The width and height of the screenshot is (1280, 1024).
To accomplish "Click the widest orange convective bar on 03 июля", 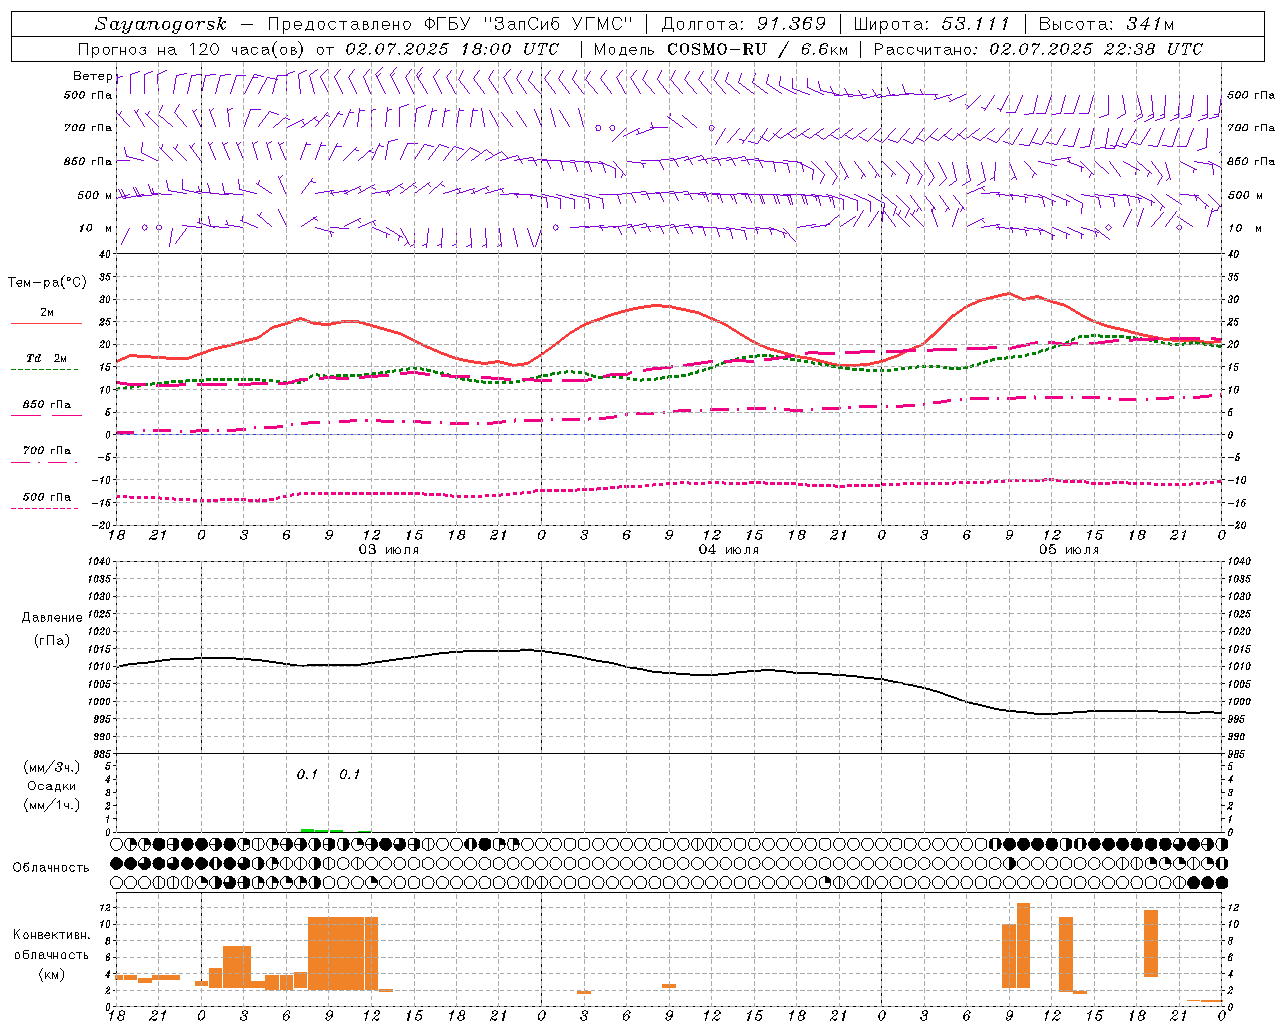I will (343, 953).
